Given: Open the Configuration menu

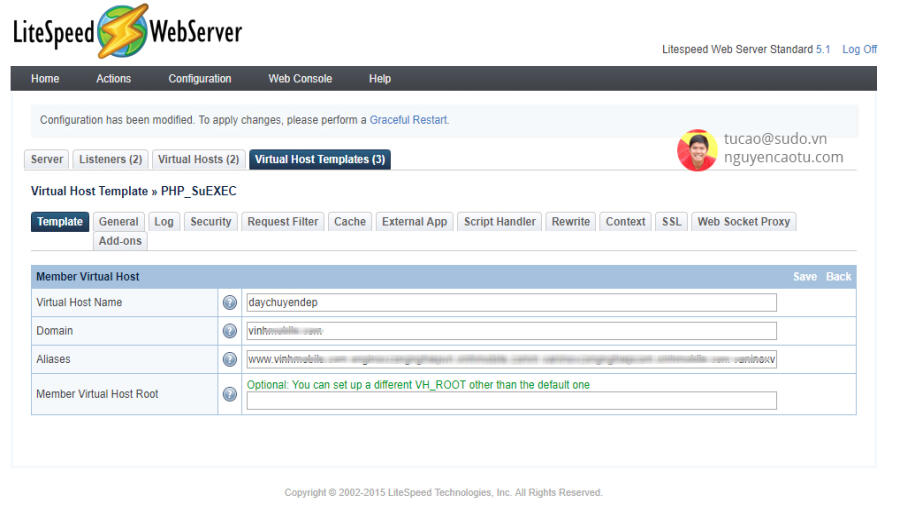Looking at the screenshot, I should (200, 79).
